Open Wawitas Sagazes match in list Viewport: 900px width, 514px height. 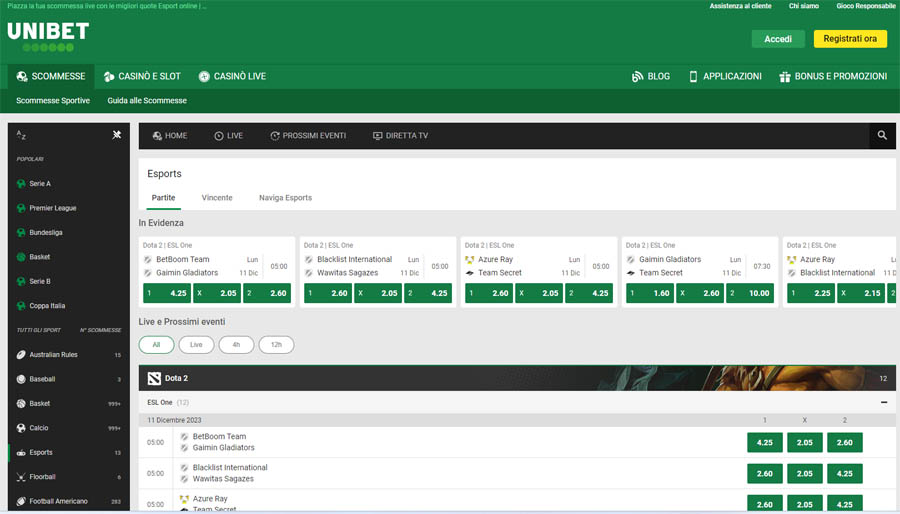coord(223,478)
